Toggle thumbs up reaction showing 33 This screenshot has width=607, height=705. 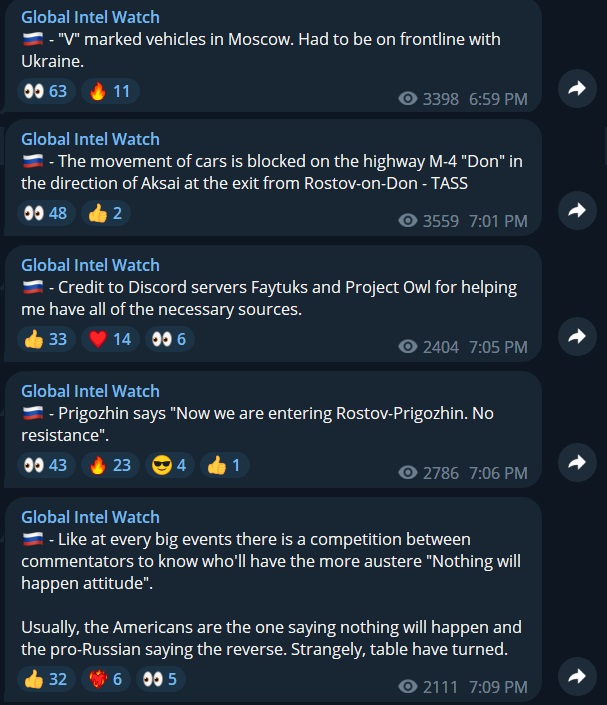46,339
